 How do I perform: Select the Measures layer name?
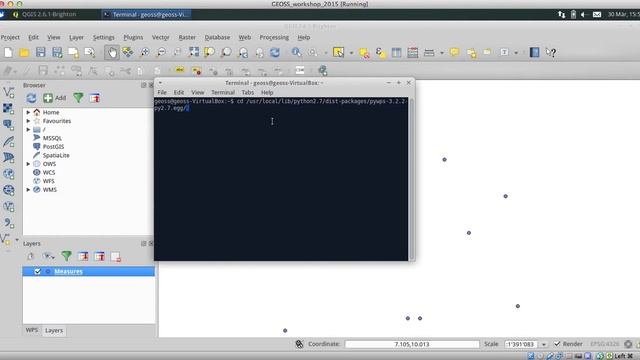point(68,271)
